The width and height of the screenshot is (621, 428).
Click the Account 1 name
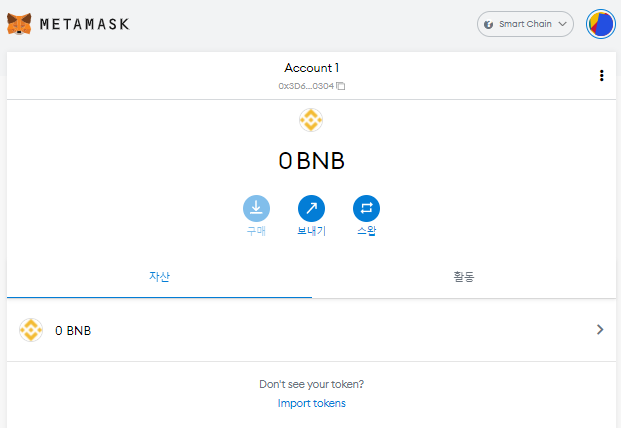click(x=312, y=68)
